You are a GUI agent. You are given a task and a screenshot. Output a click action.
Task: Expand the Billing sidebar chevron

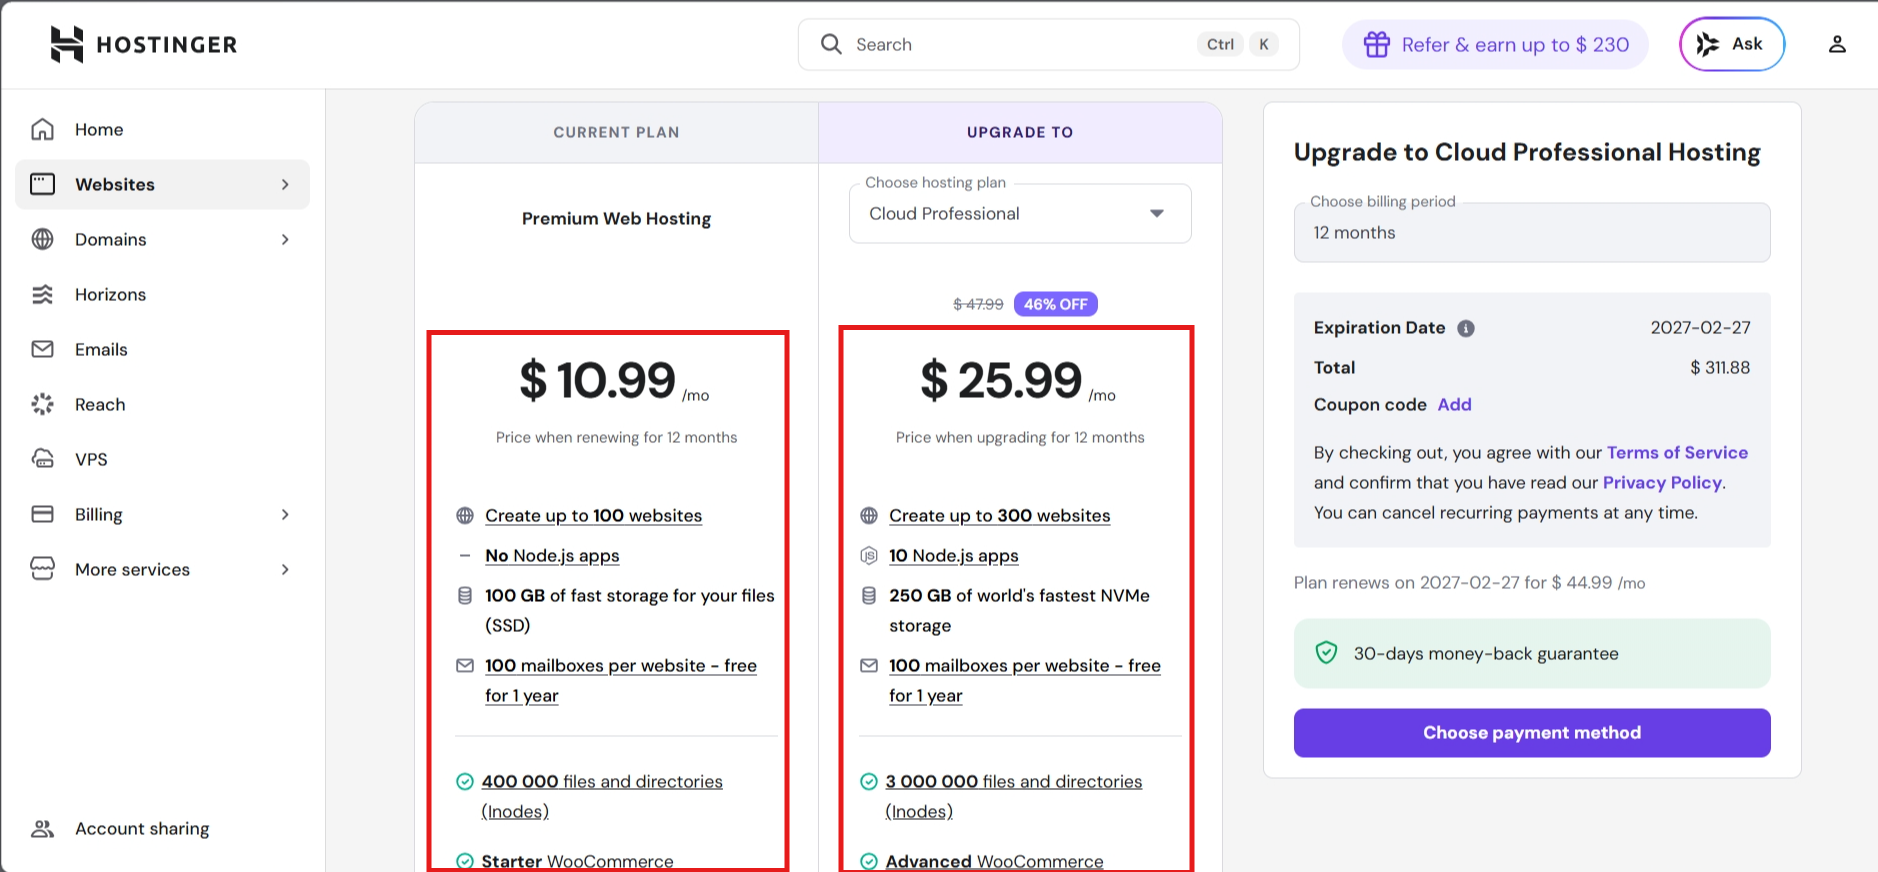[x=285, y=514]
